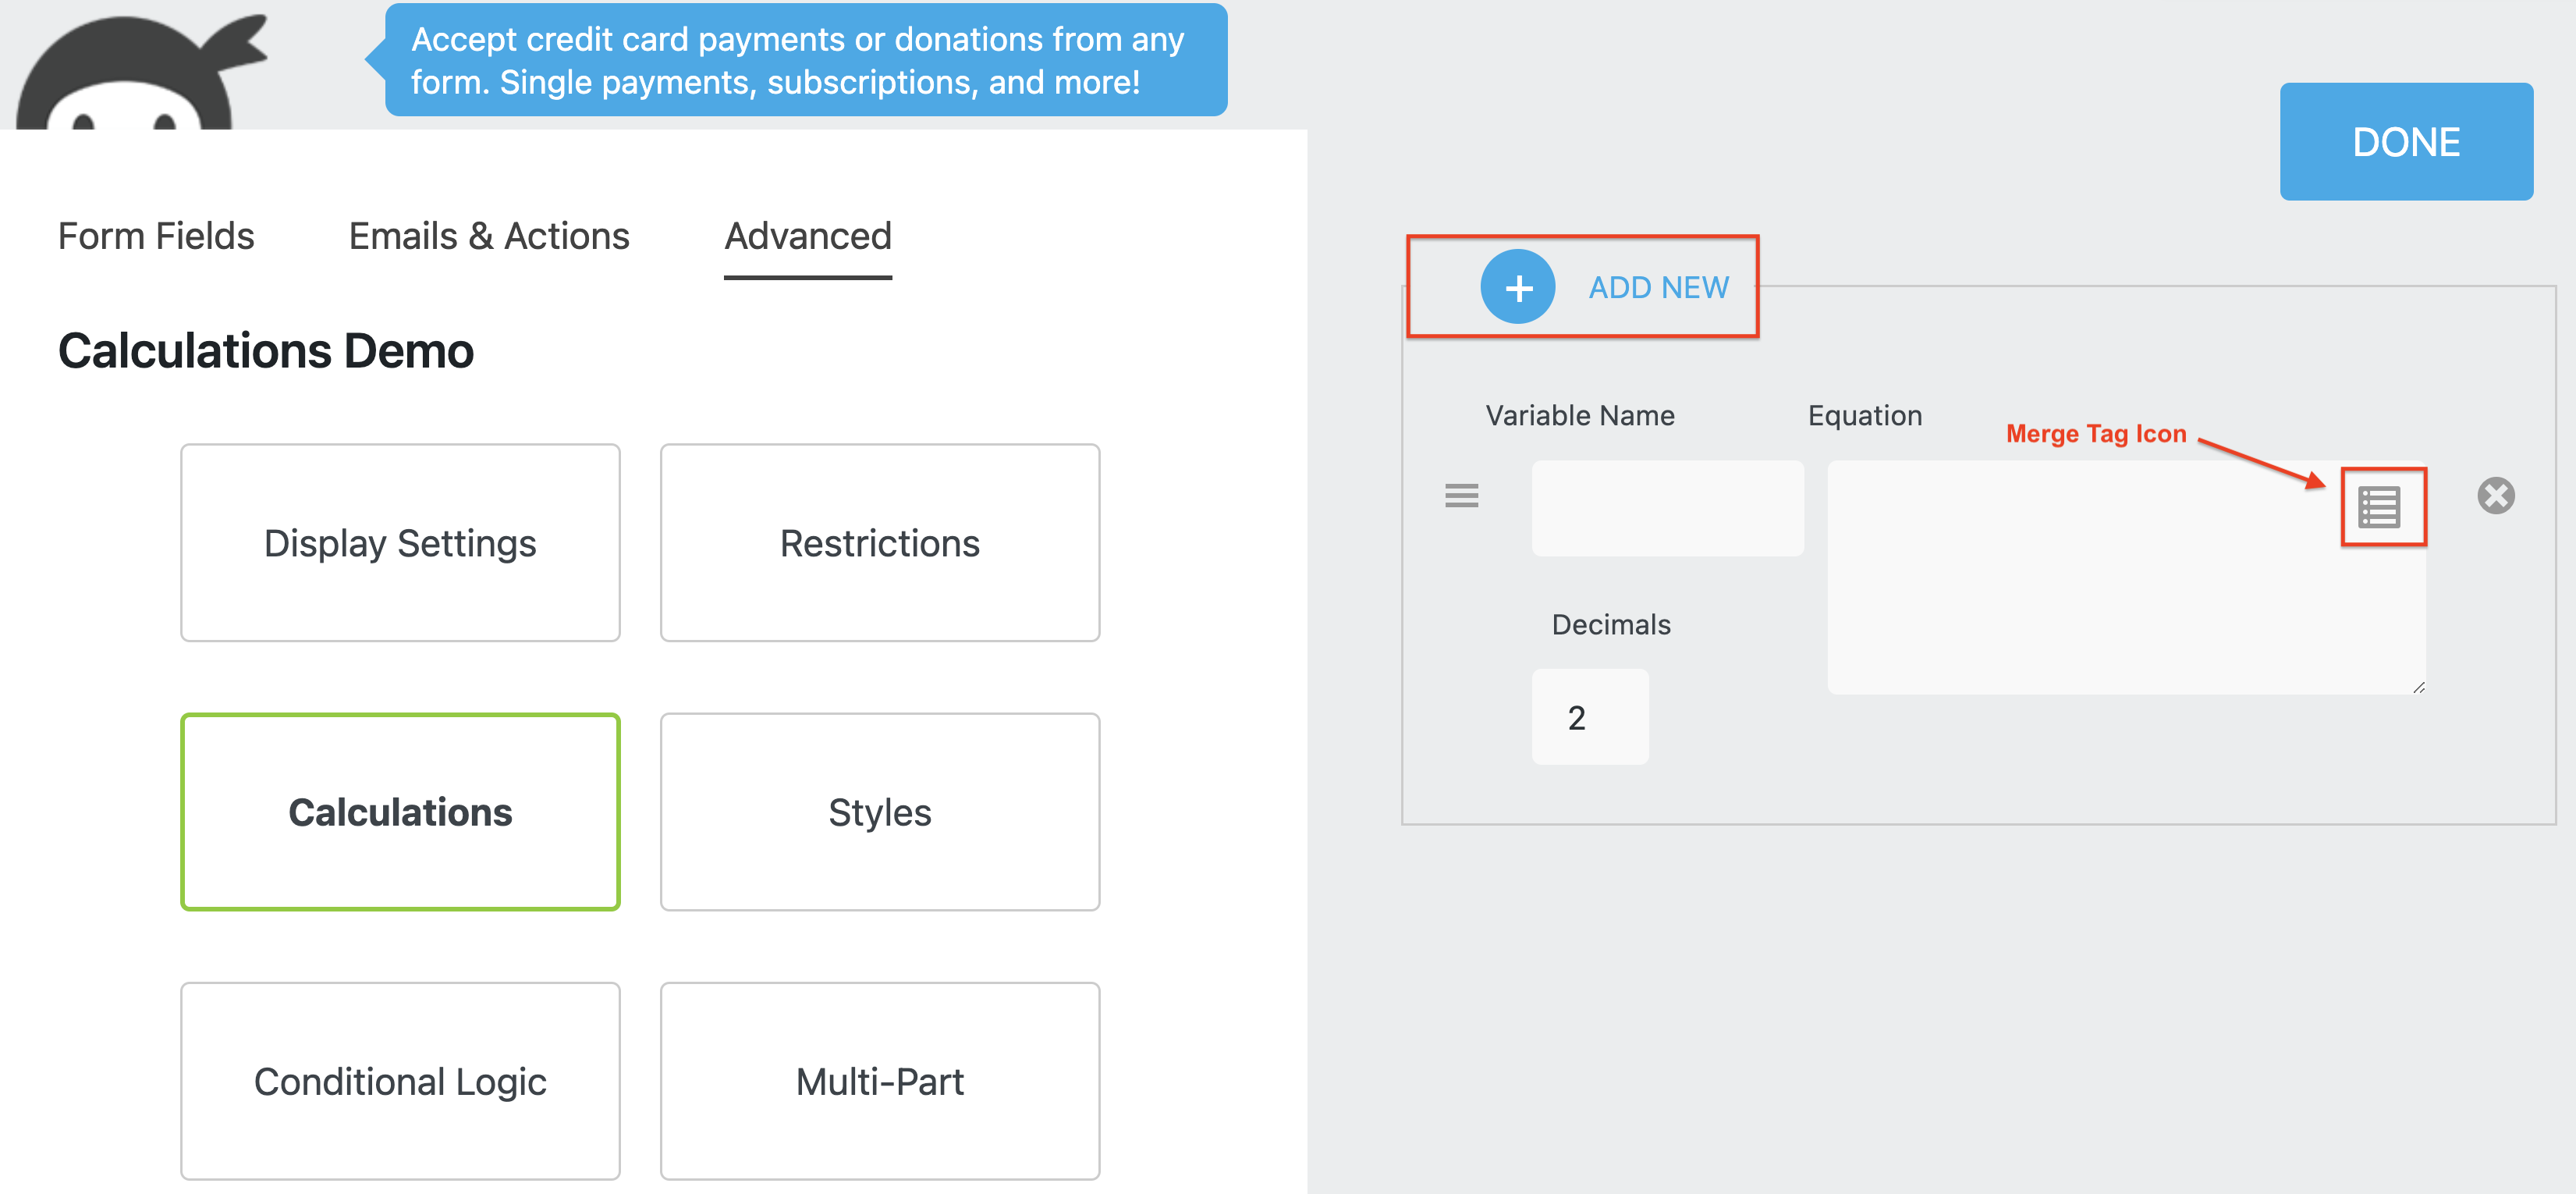Switch to the Form Fields tab
This screenshot has height=1194, width=2576.
(x=155, y=236)
